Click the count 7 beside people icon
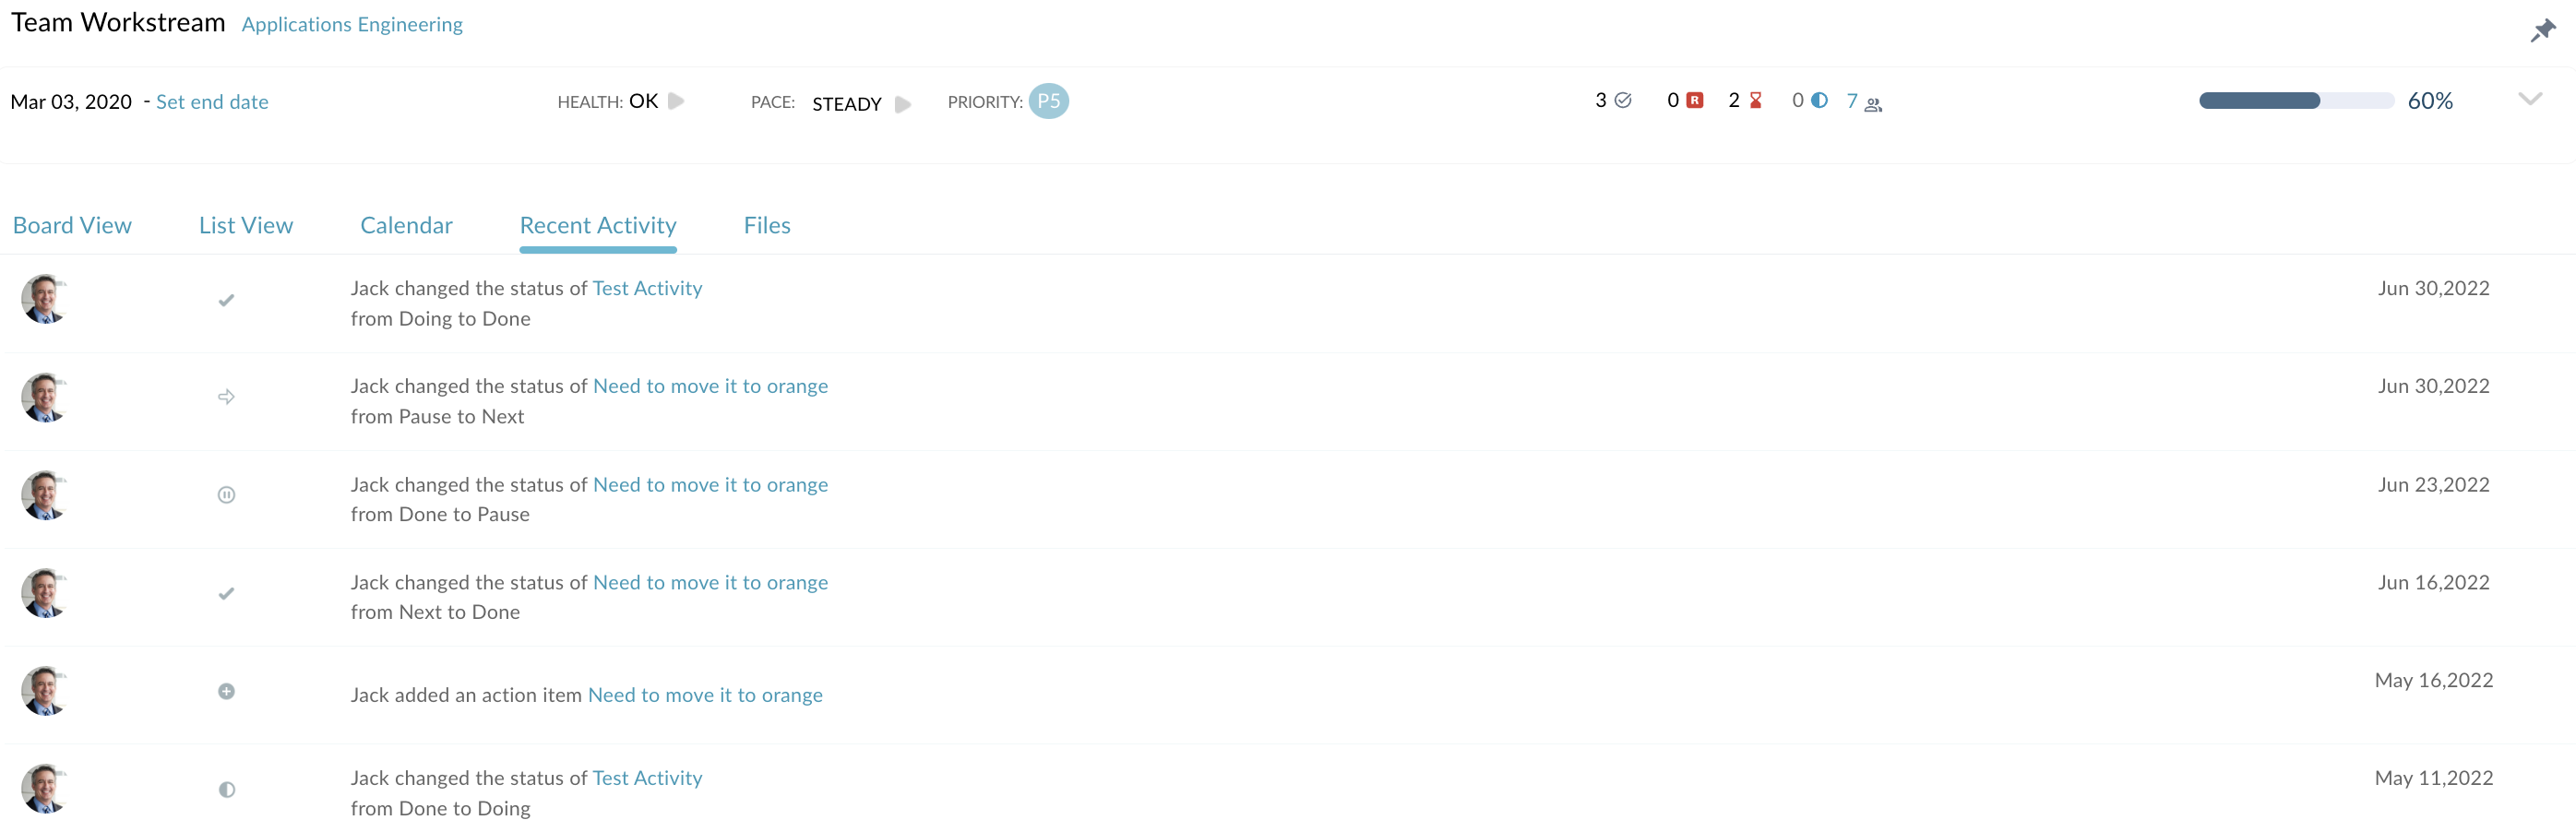Screen dimensions: 2576x832 point(1852,101)
